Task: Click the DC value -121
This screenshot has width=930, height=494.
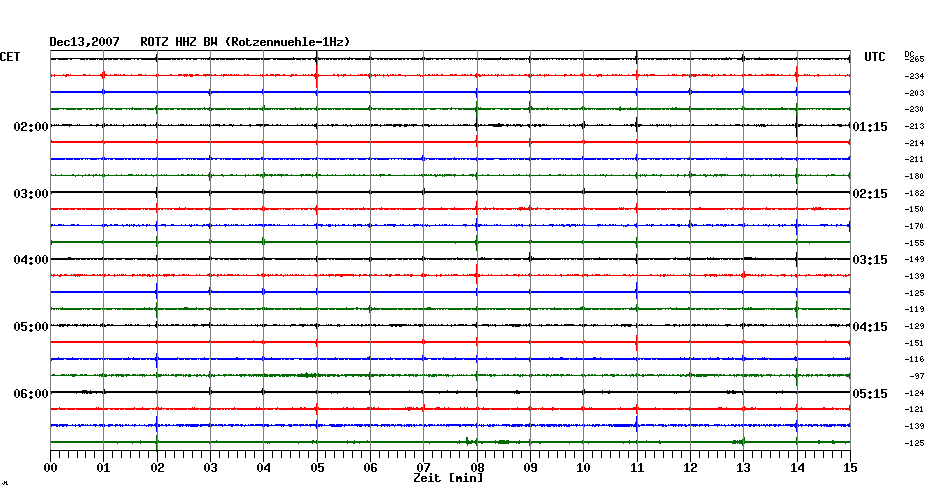Action: coord(914,409)
